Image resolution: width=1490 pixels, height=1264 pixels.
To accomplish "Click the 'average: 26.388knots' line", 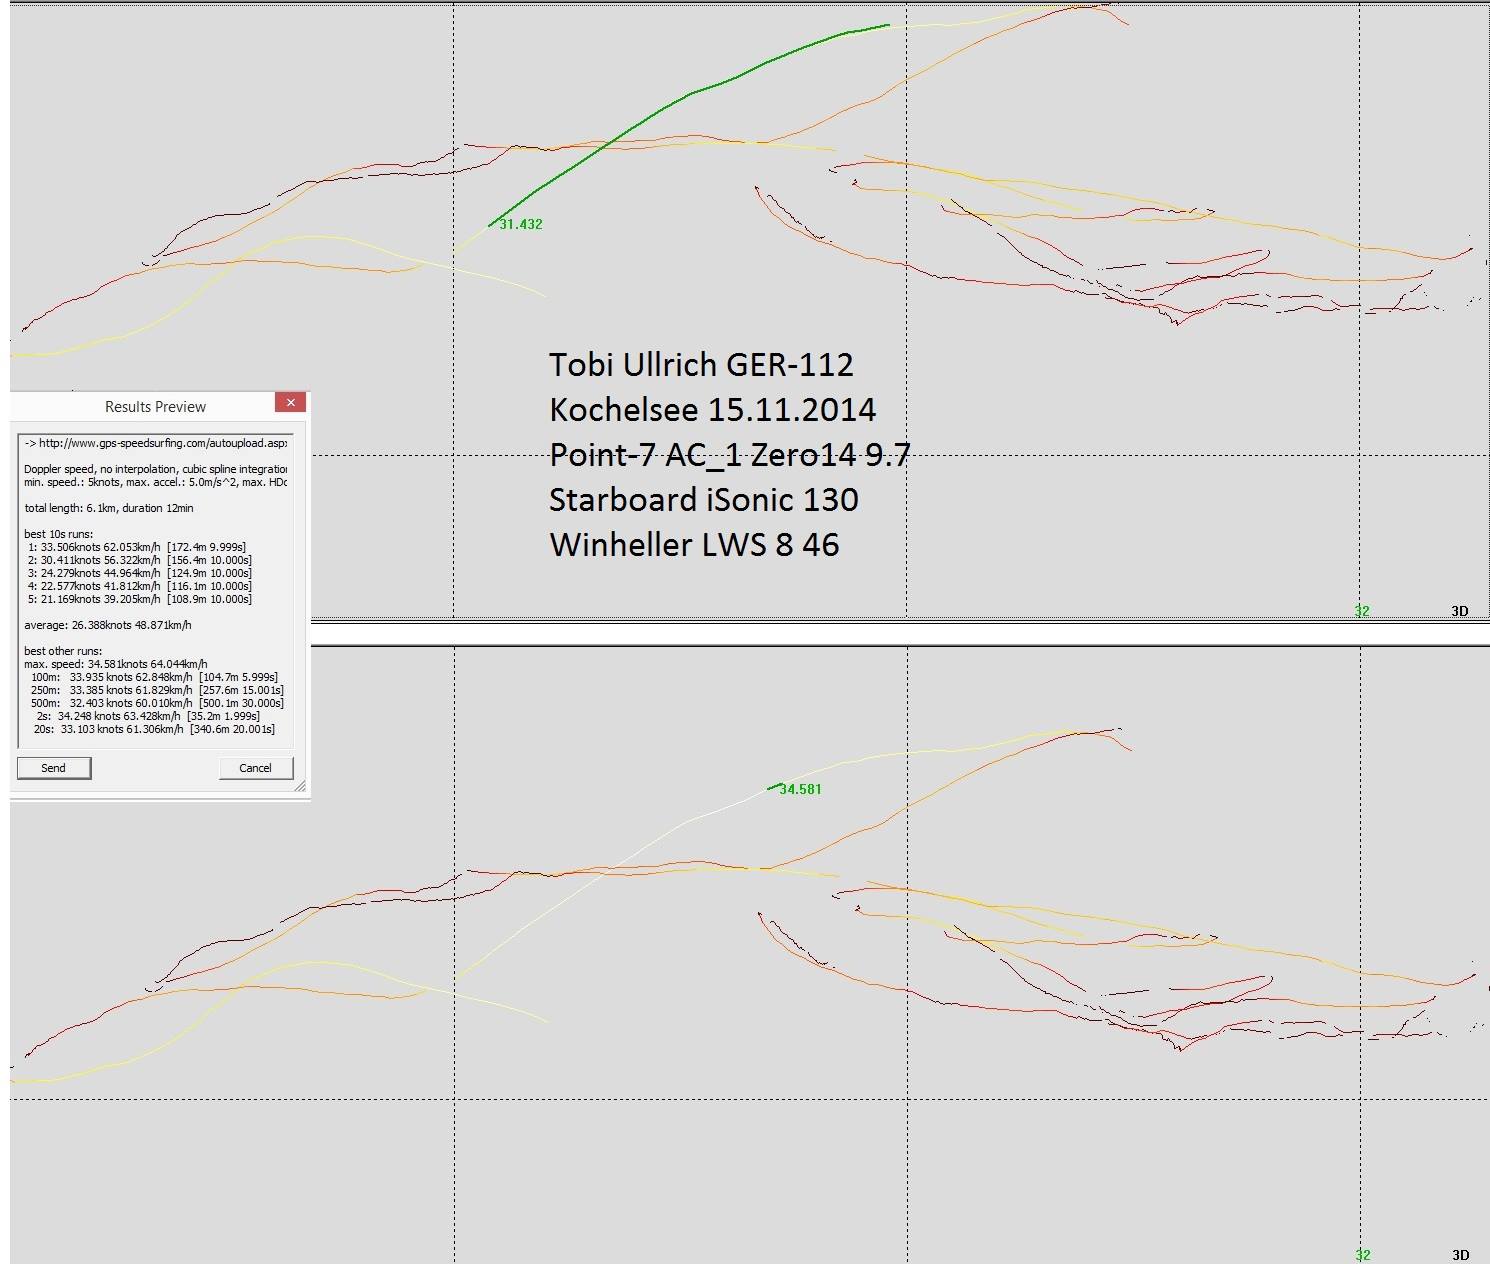I will [x=108, y=625].
